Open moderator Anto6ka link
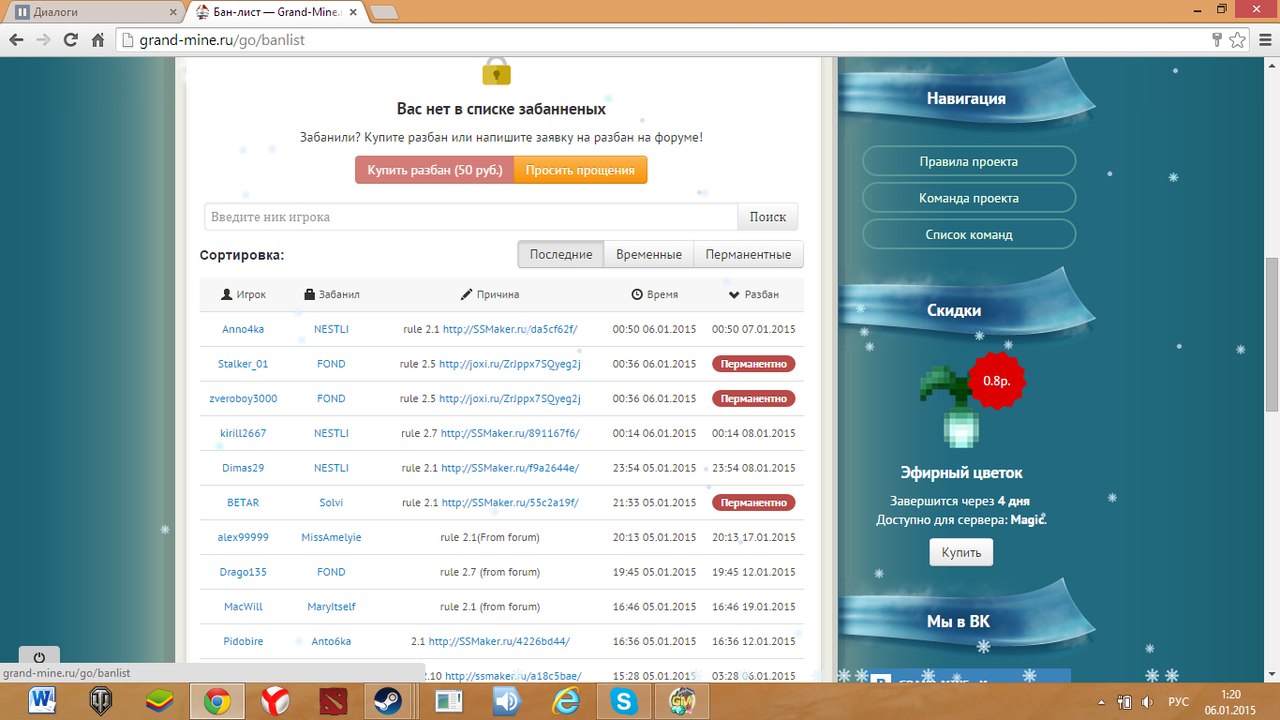The height and width of the screenshot is (720, 1280). [331, 641]
